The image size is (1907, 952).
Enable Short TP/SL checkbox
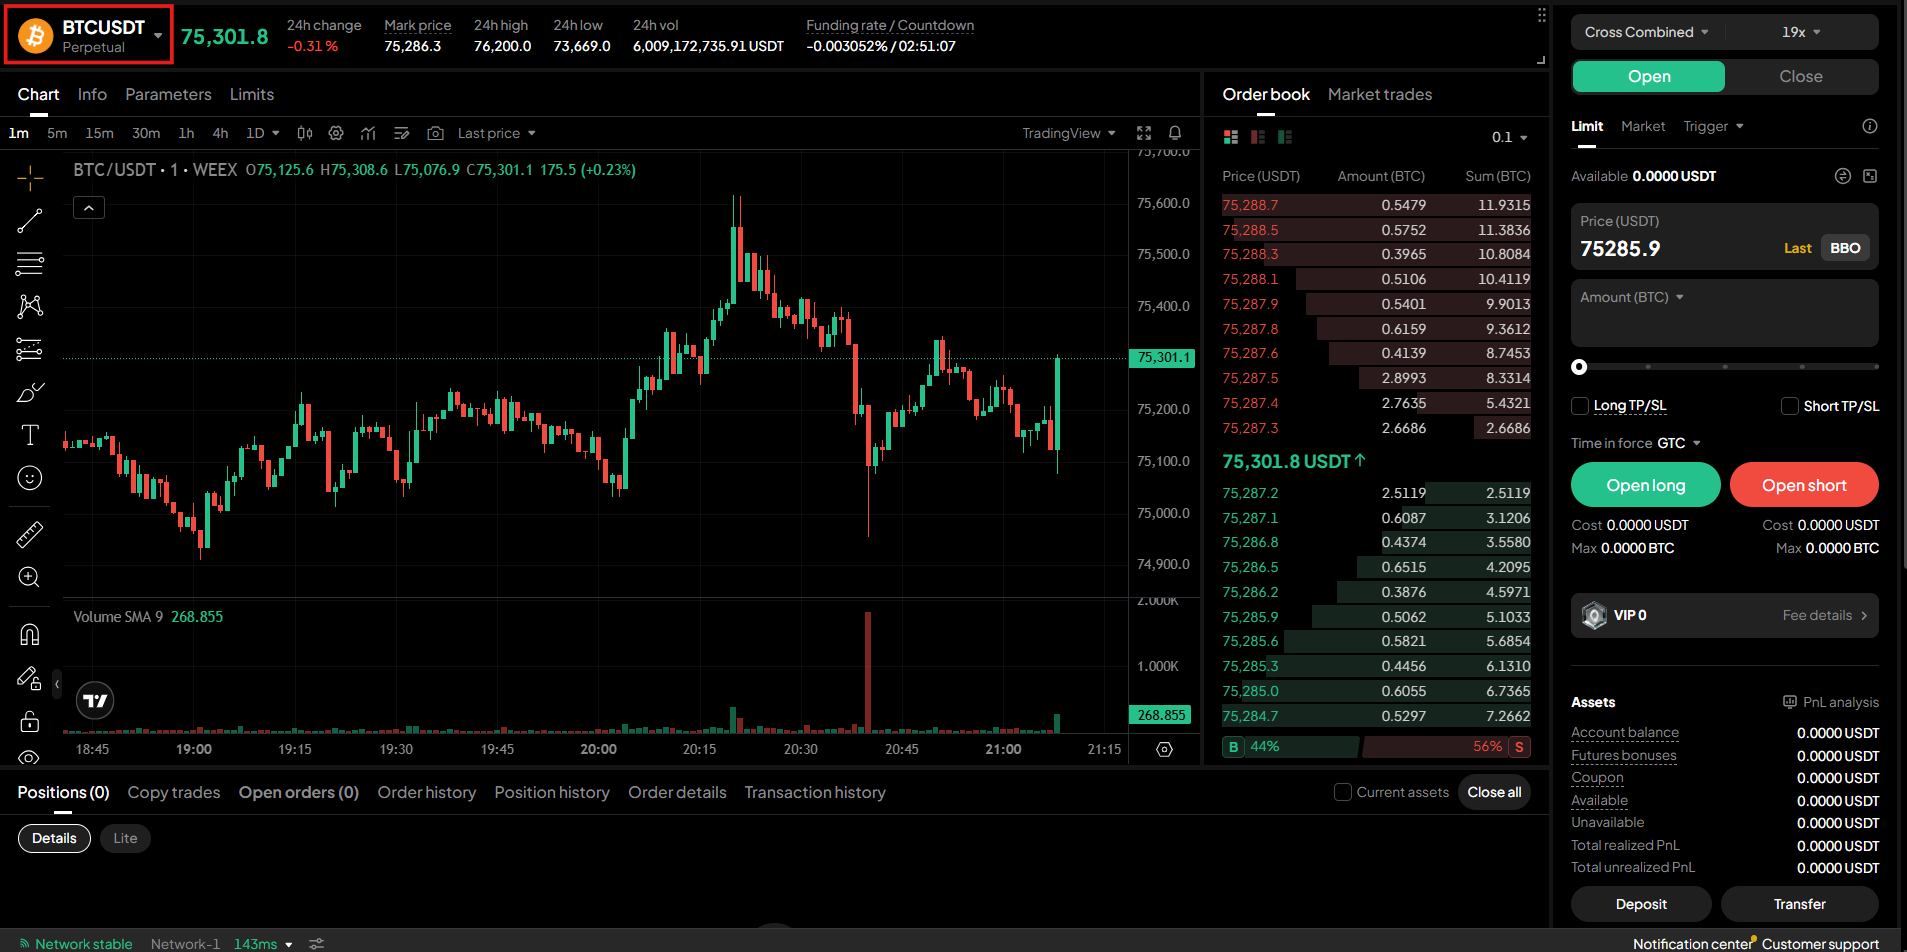tap(1790, 405)
